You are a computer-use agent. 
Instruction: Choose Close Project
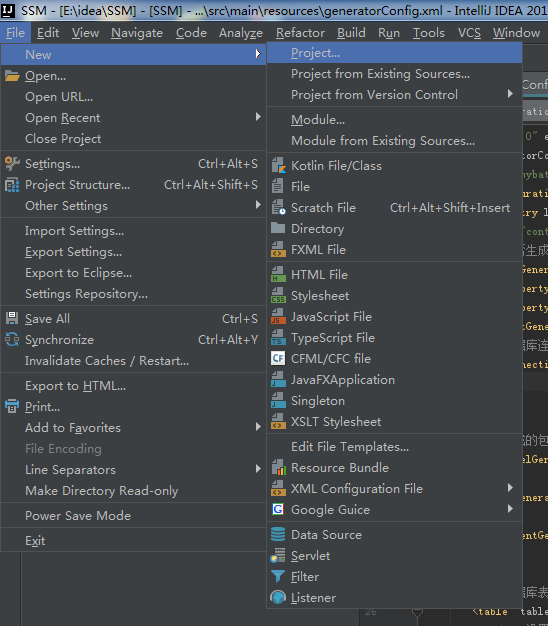coord(133,139)
